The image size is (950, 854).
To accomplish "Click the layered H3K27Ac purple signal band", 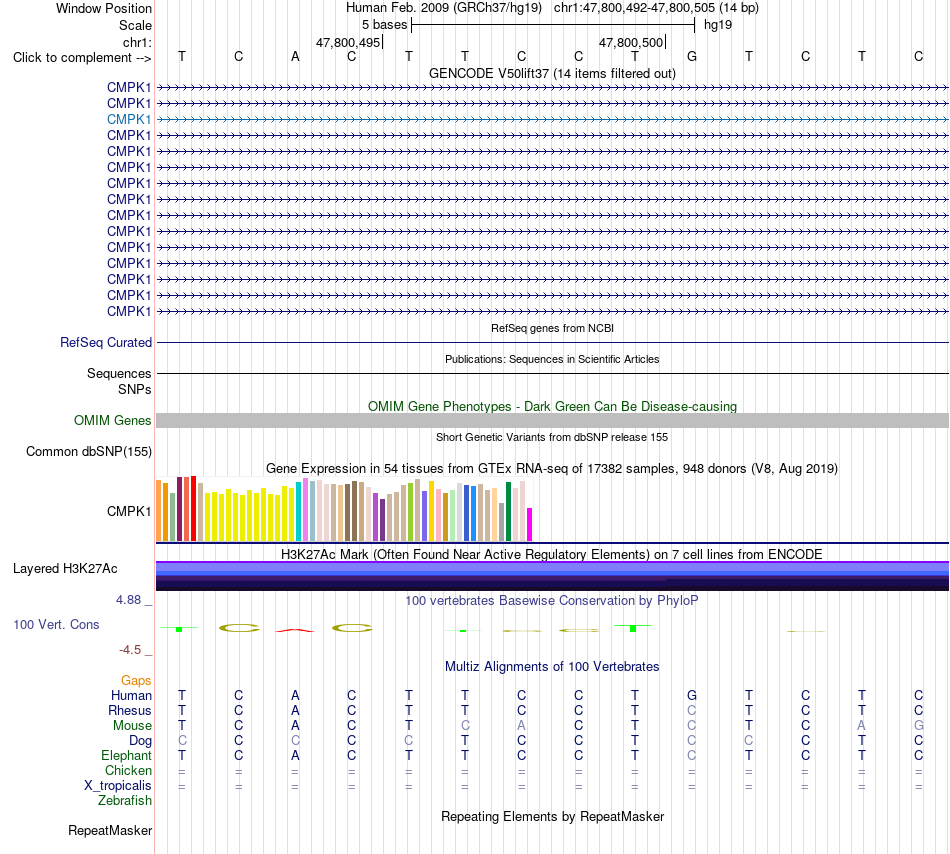I will tap(552, 575).
